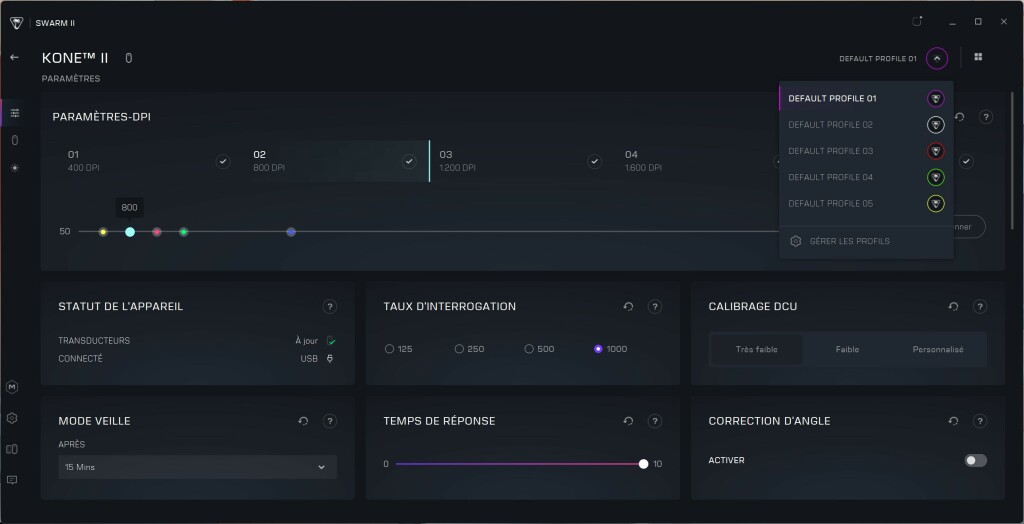Reset Calibrage DCU setting

tap(953, 306)
